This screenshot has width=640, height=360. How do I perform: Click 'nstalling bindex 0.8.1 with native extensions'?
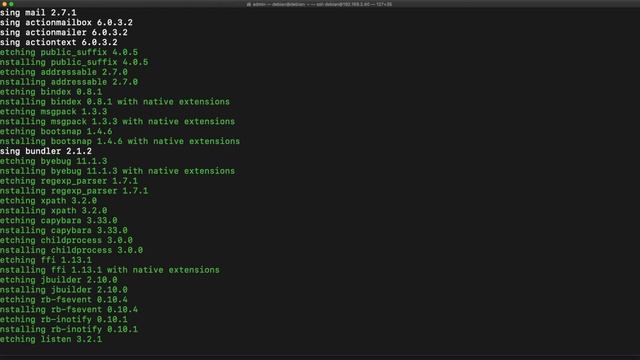tap(115, 102)
